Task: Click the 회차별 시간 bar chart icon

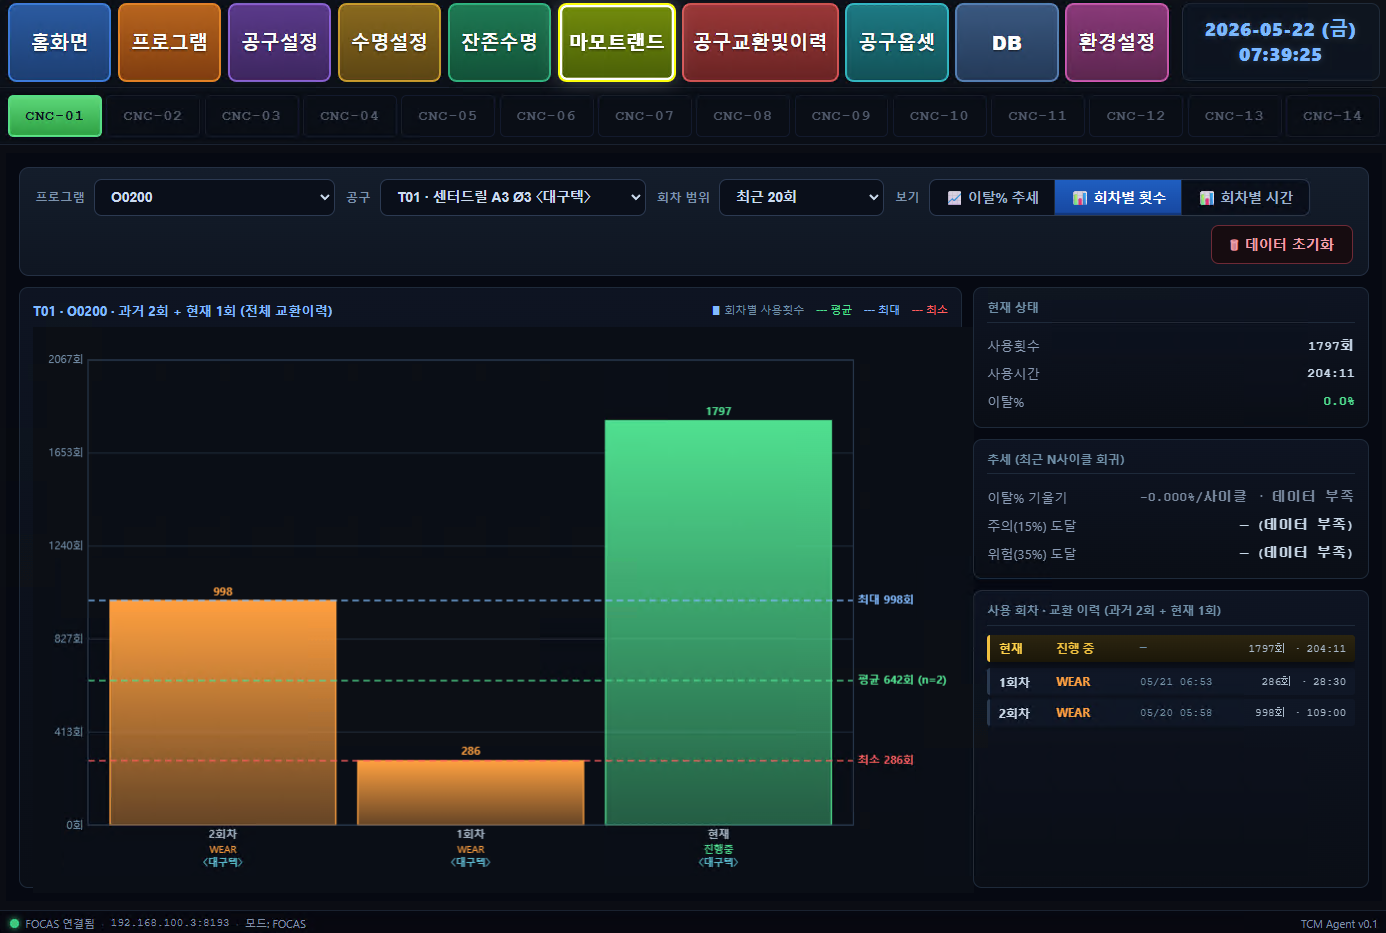Action: tap(1207, 198)
